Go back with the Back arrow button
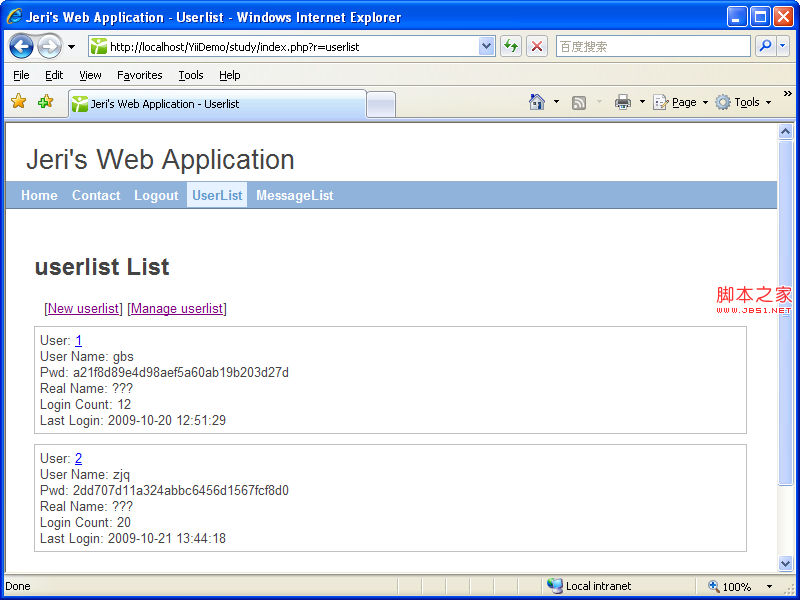800x600 pixels. (x=21, y=47)
